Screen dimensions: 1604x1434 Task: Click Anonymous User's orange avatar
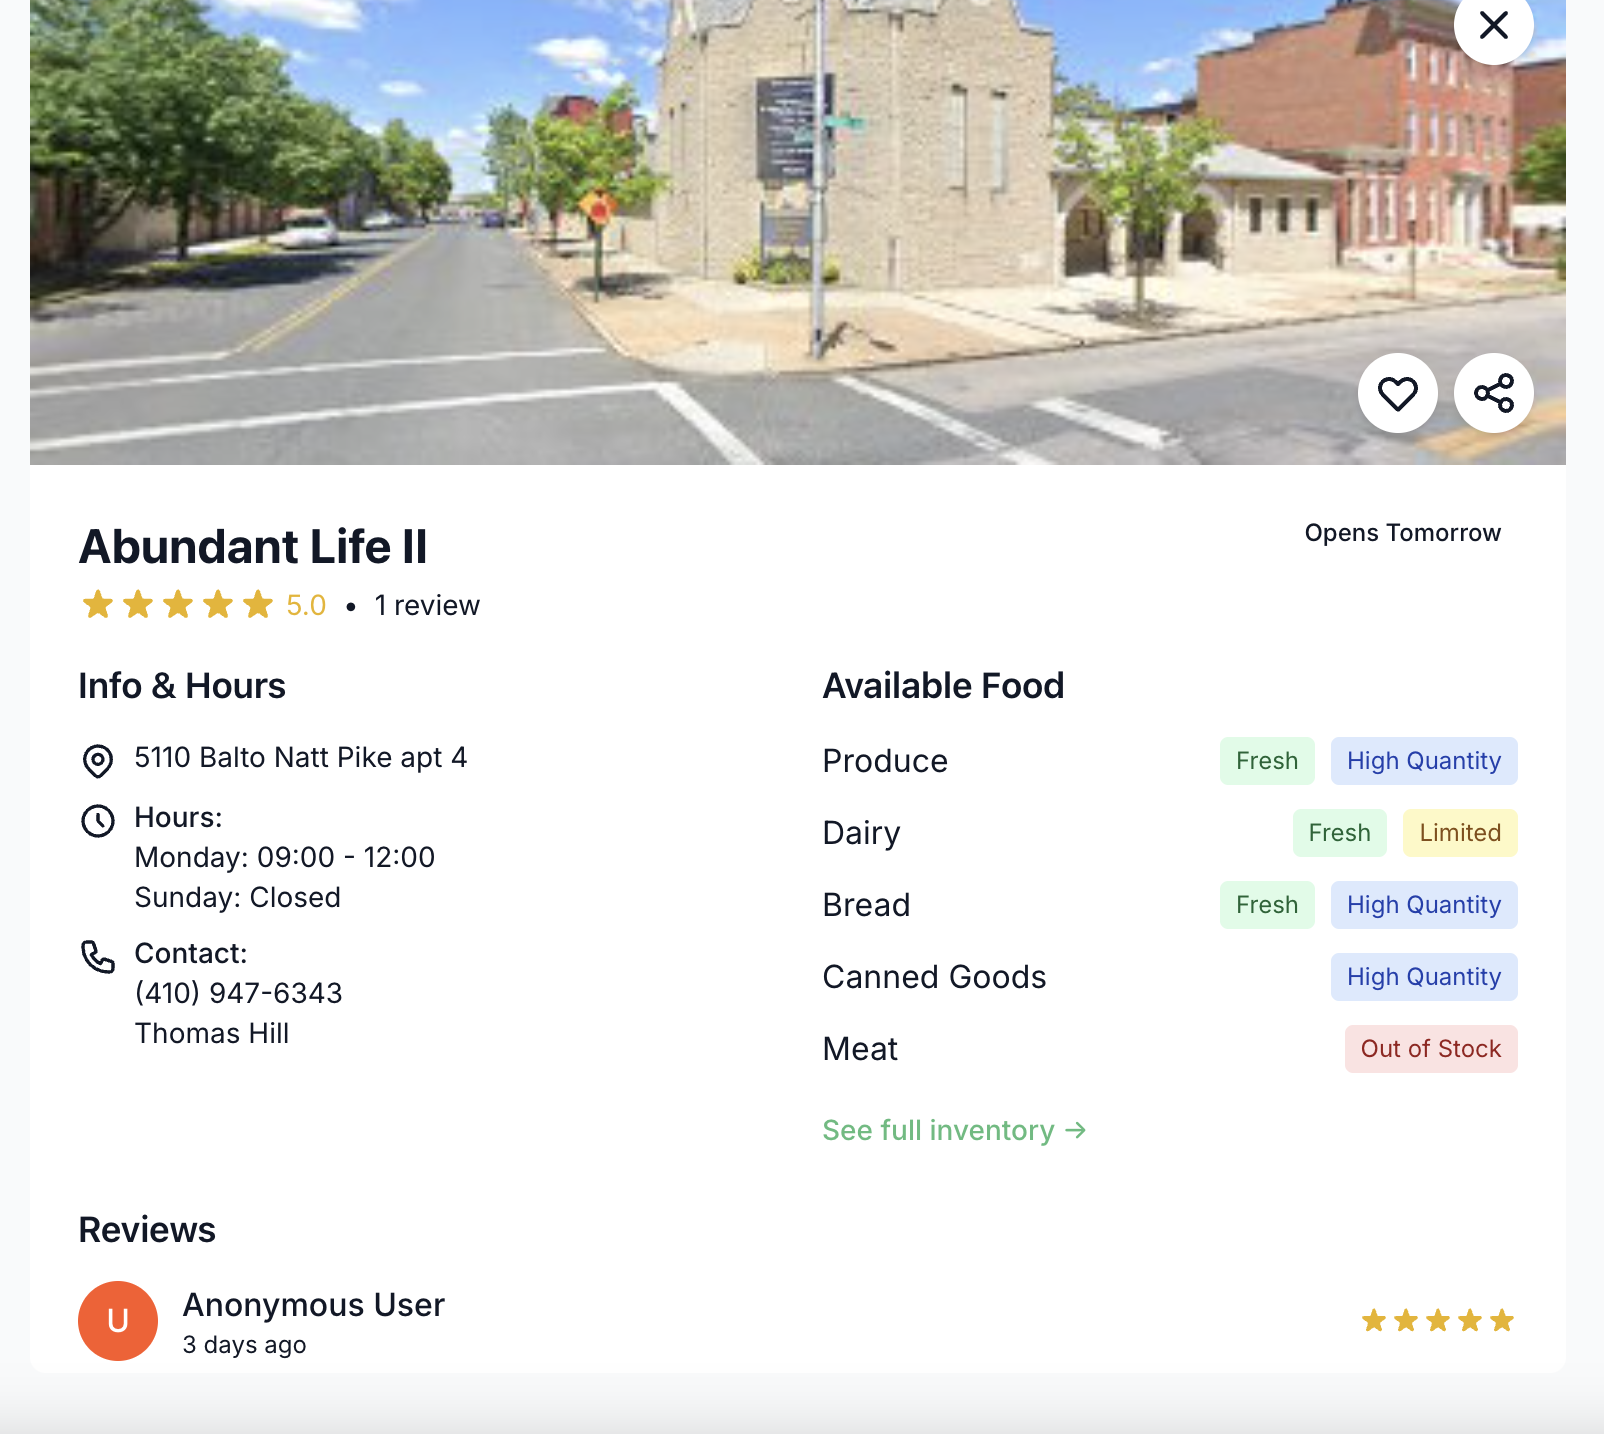point(117,1320)
